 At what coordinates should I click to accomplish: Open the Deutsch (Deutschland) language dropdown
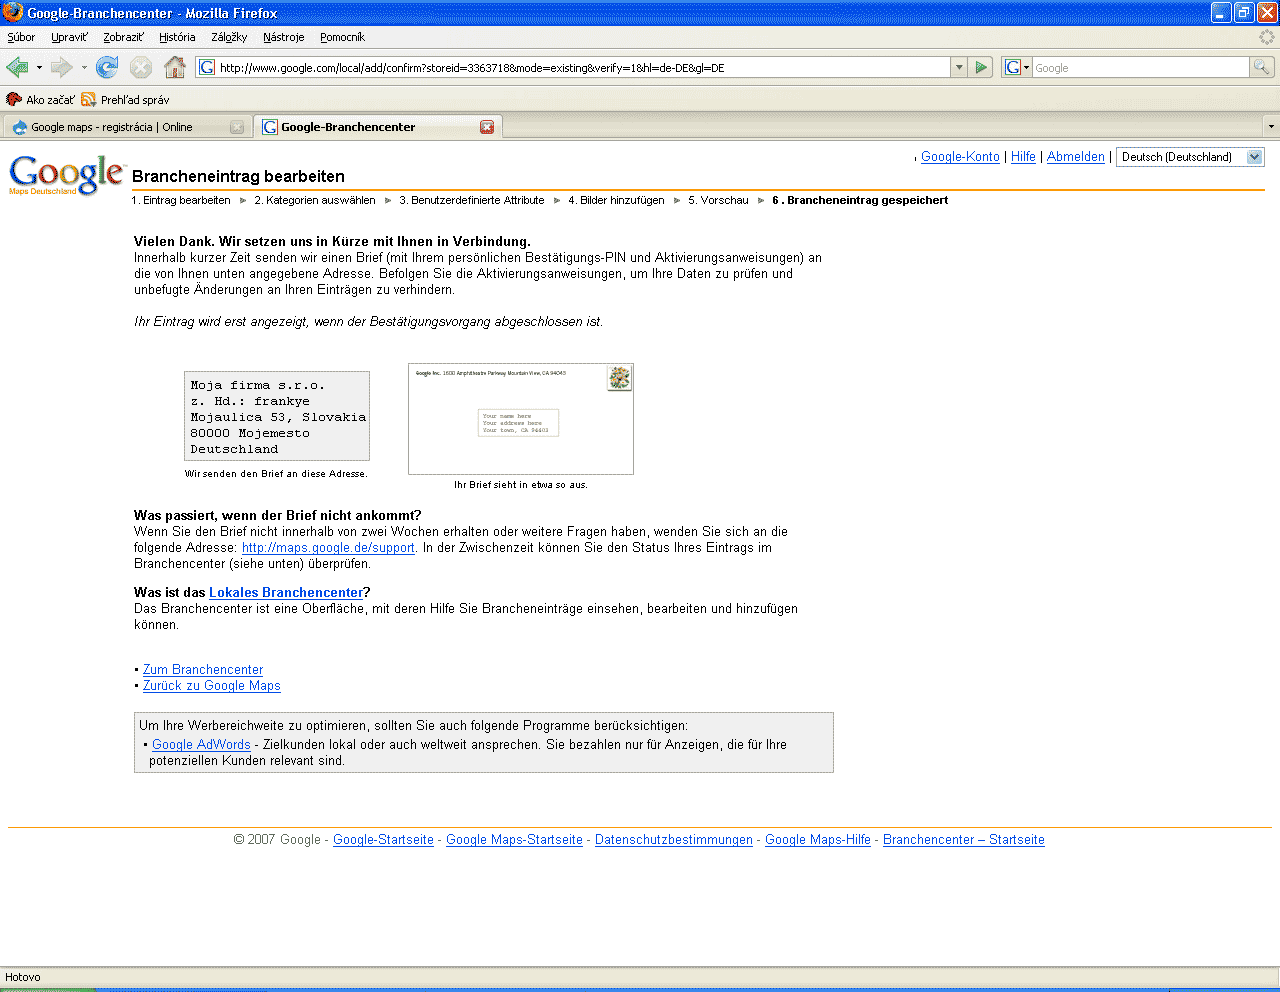click(1190, 157)
